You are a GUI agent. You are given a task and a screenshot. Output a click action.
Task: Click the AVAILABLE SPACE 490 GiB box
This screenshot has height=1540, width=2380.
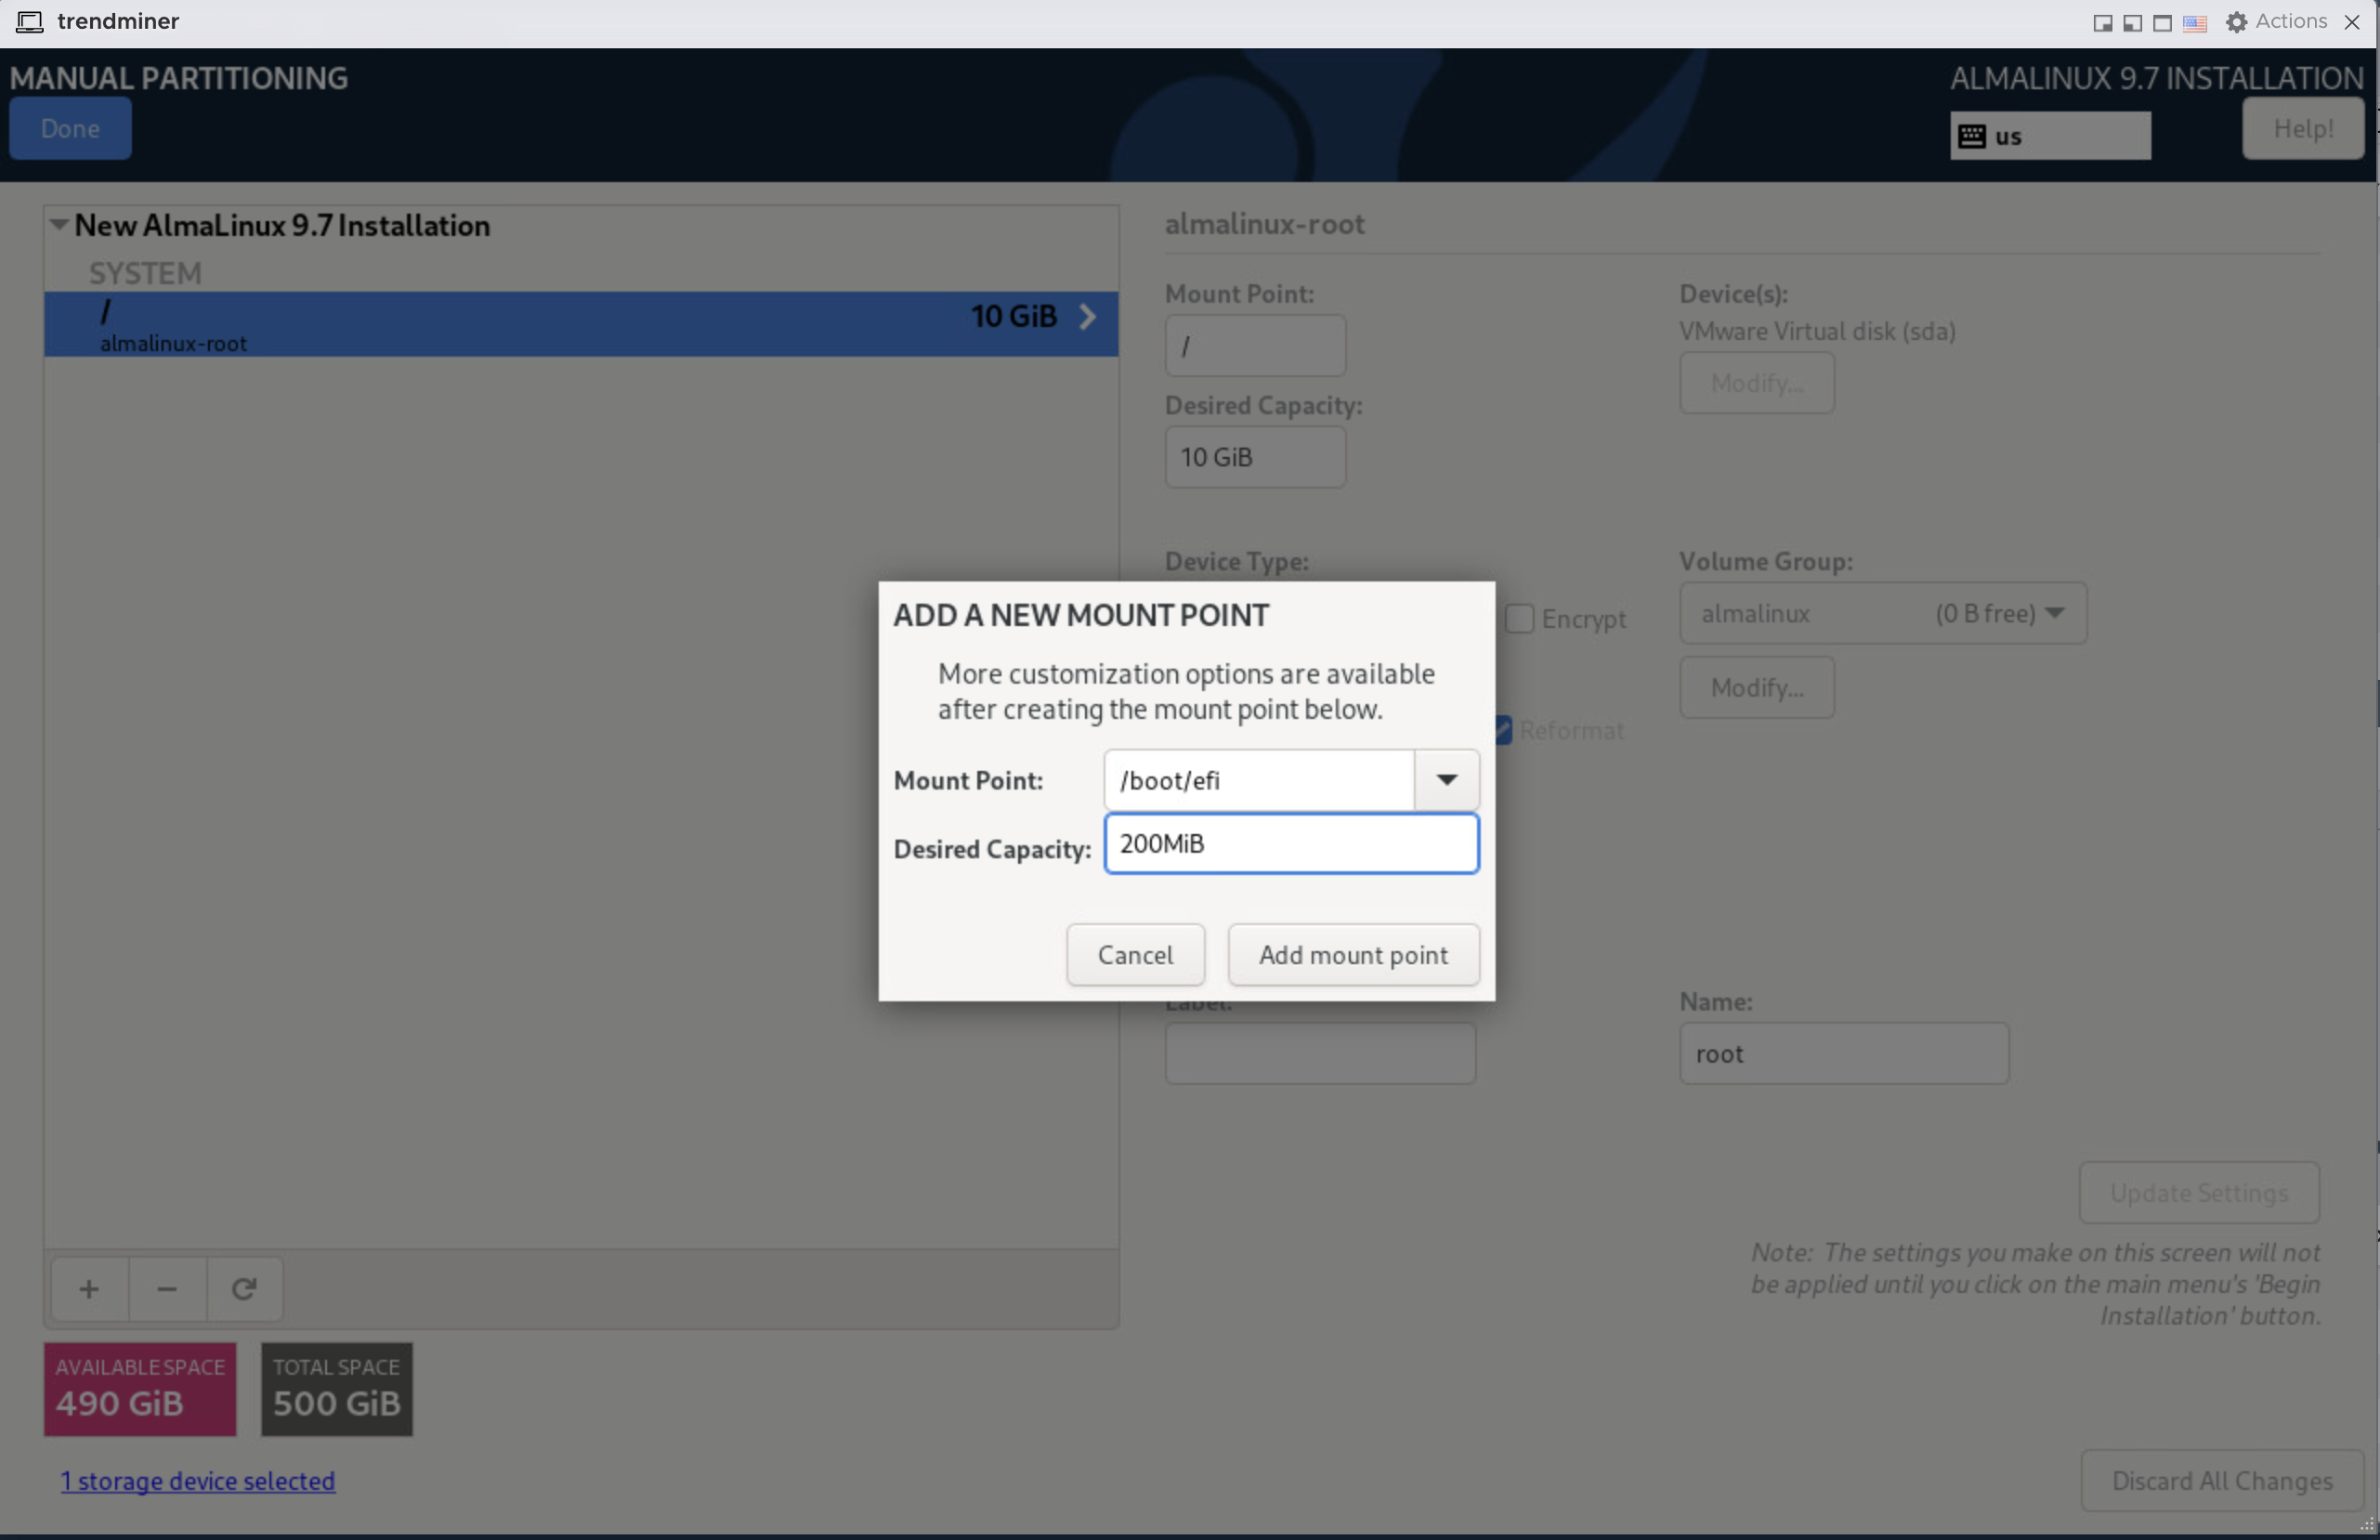(140, 1389)
